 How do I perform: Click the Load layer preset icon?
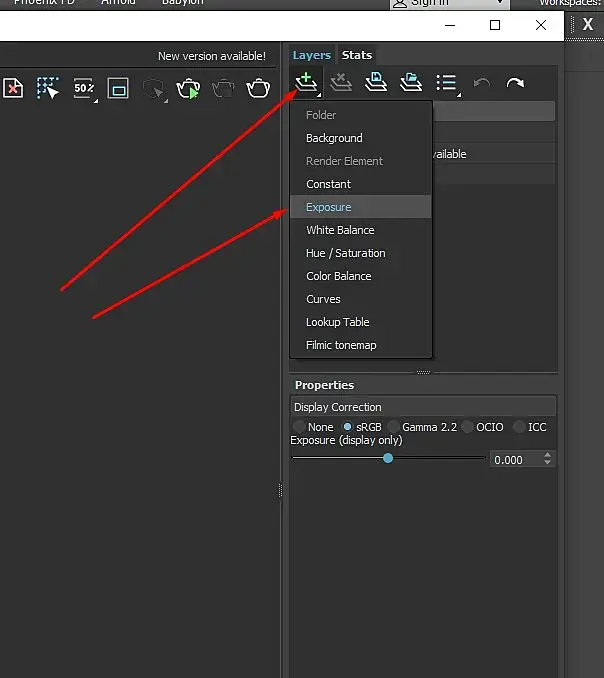point(411,83)
